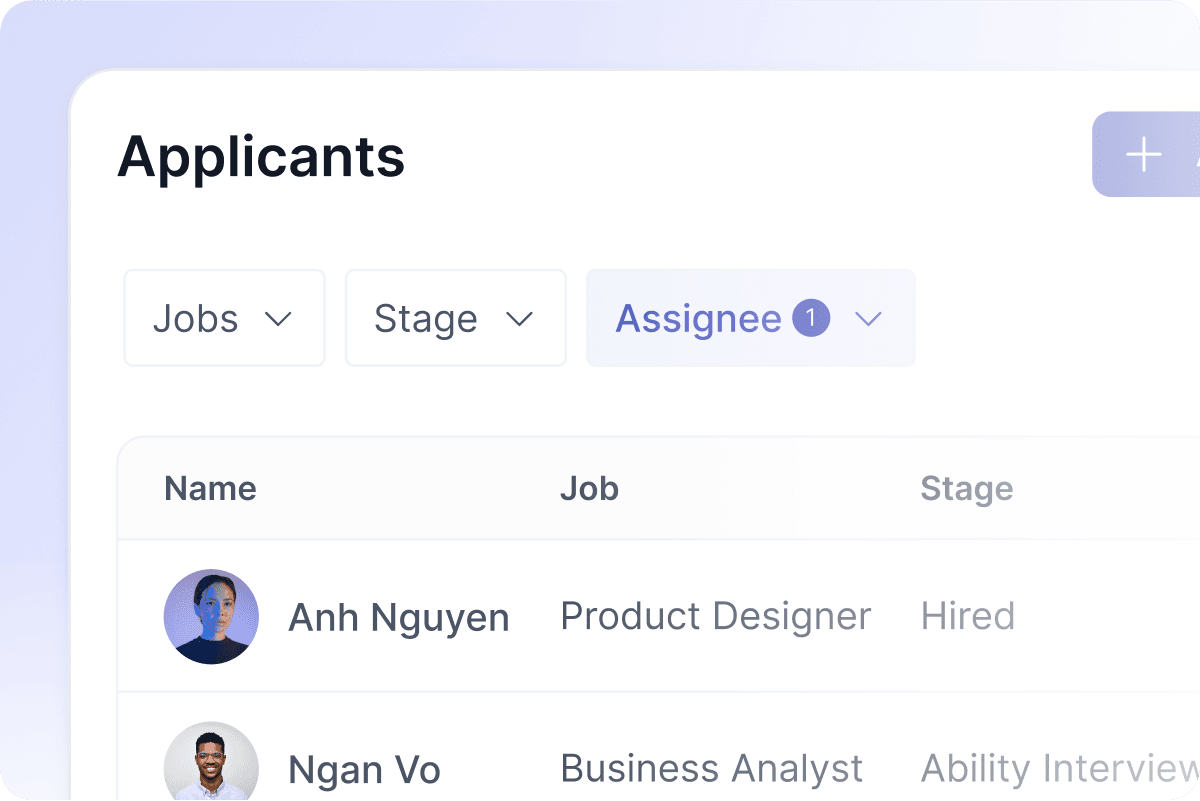Viewport: 1200px width, 801px height.
Task: Sort by the Stage column header
Action: coord(966,488)
